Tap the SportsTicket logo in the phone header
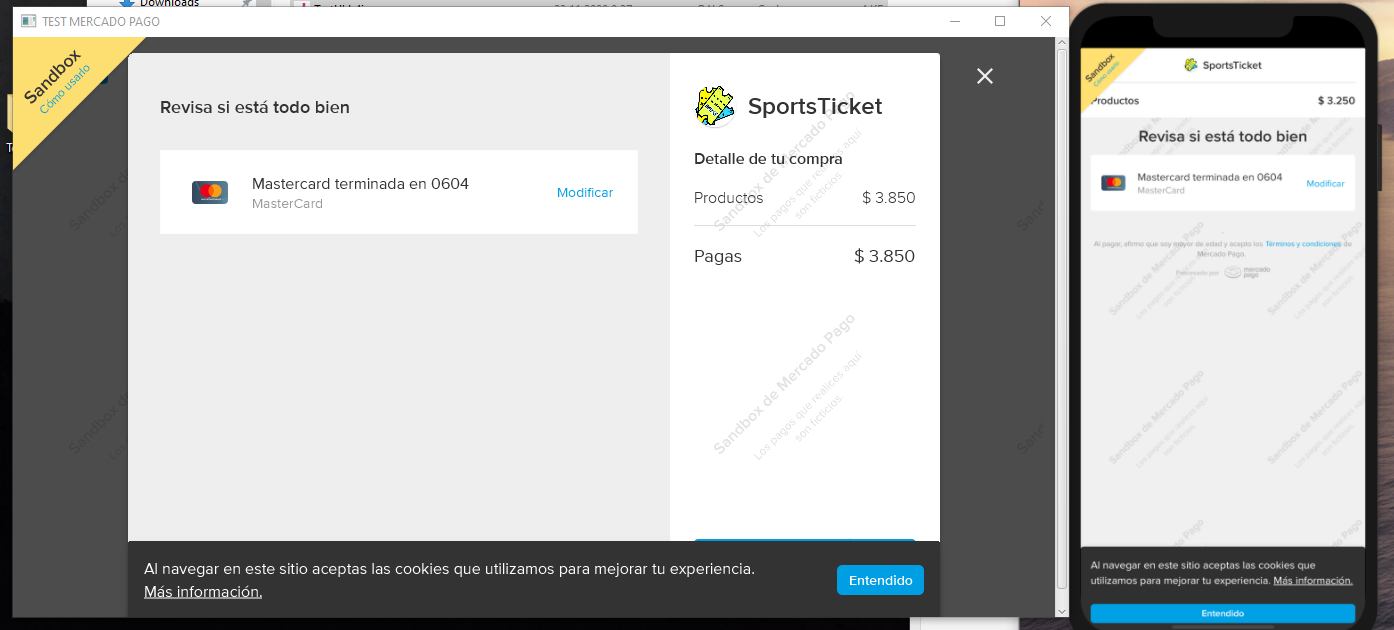 [x=1190, y=65]
